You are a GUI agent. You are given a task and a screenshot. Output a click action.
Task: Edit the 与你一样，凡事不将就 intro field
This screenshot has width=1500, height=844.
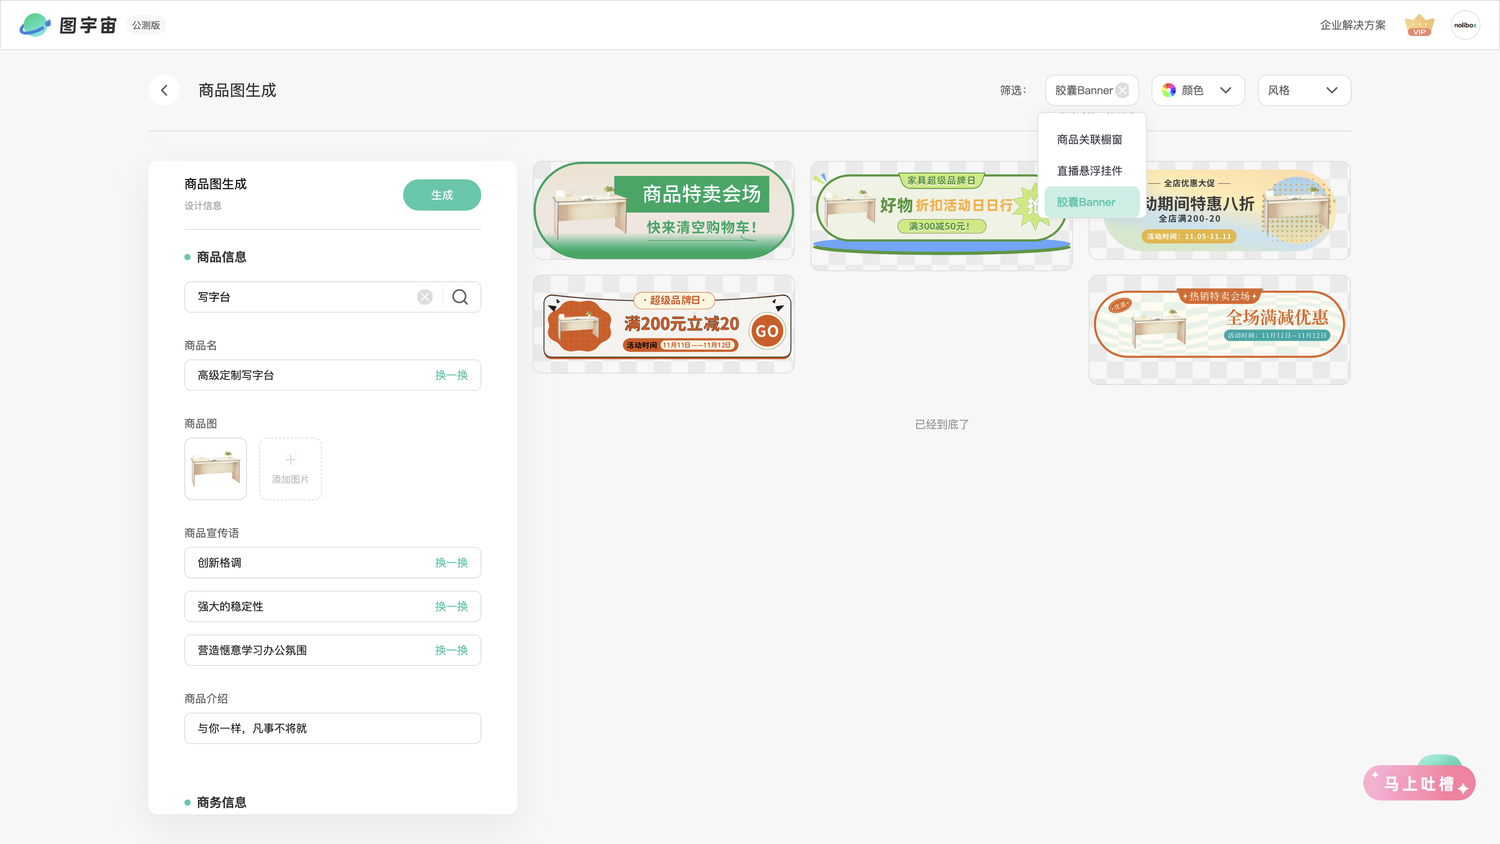point(333,728)
